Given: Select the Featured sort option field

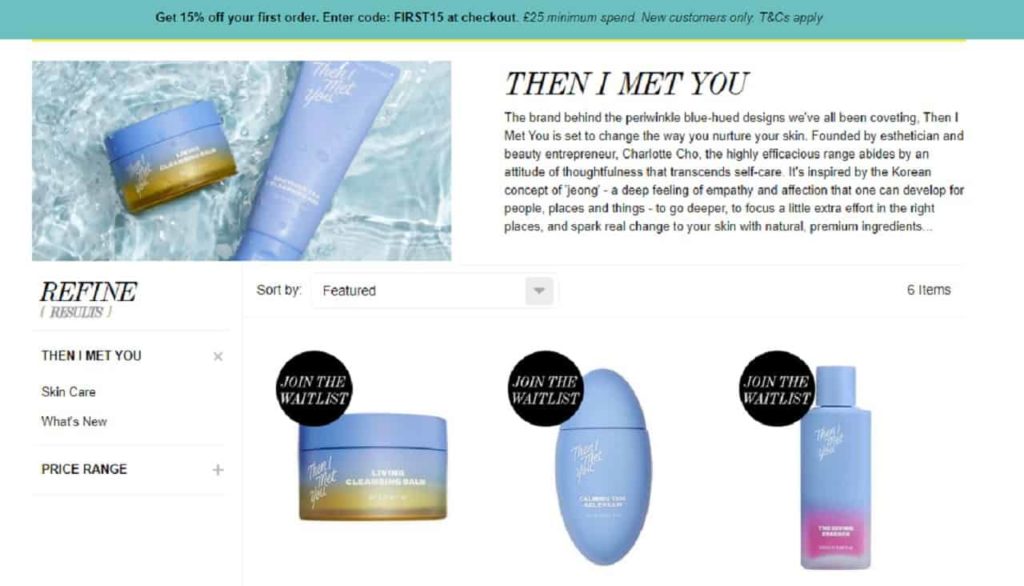Looking at the screenshot, I should [x=434, y=291].
